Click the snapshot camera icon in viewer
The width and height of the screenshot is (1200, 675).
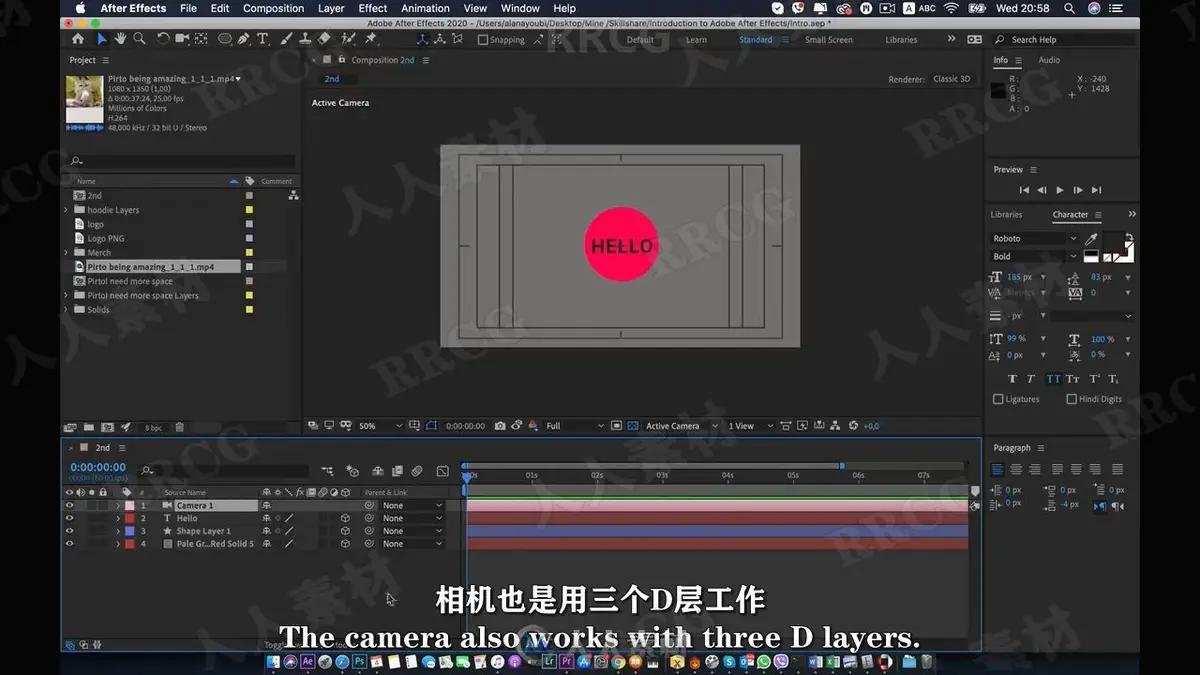pos(500,426)
